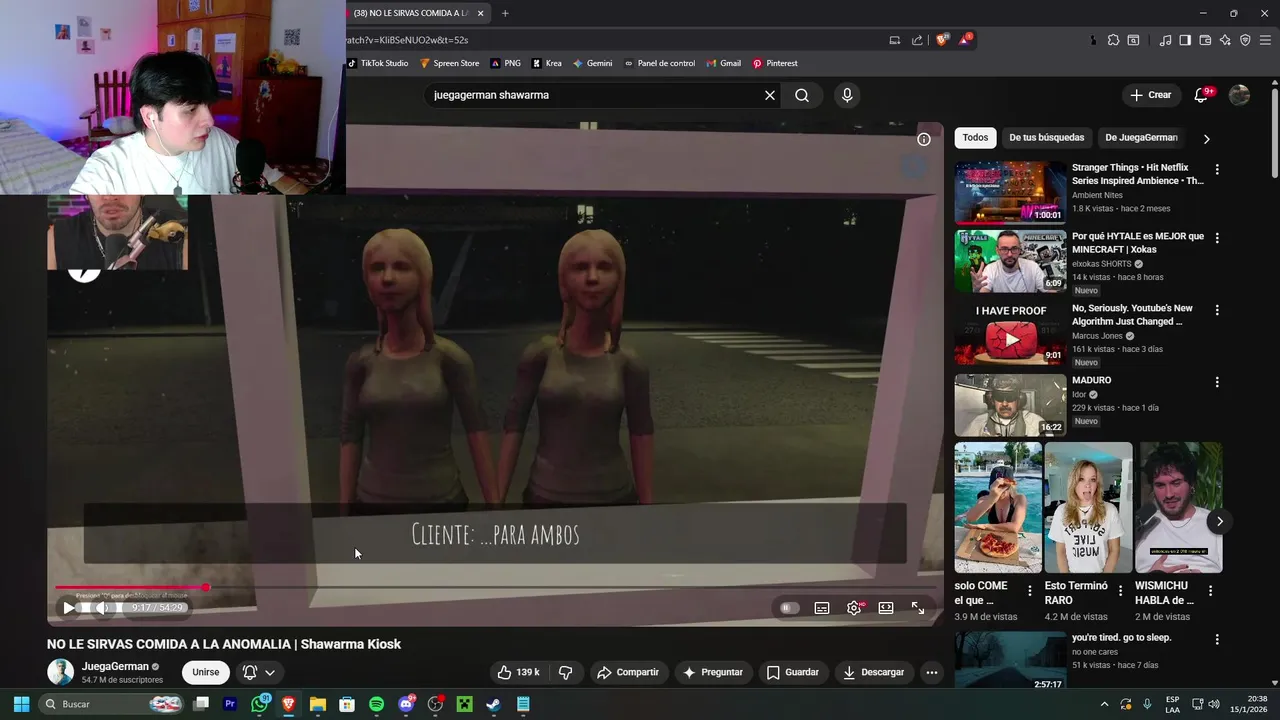Screen dimensions: 1280x720
Task: Open options for 'Esto Terminó RARO' short
Action: [1120, 591]
